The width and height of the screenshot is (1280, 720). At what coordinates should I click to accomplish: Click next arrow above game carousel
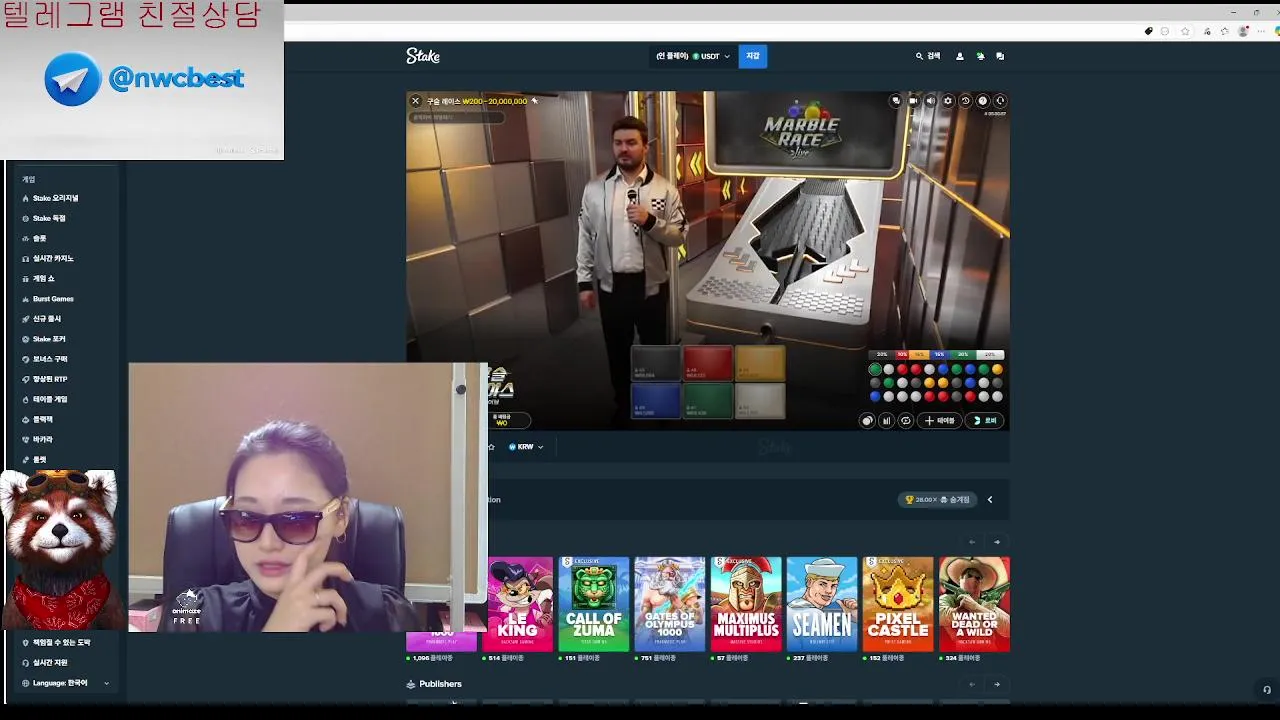pyautogui.click(x=996, y=542)
